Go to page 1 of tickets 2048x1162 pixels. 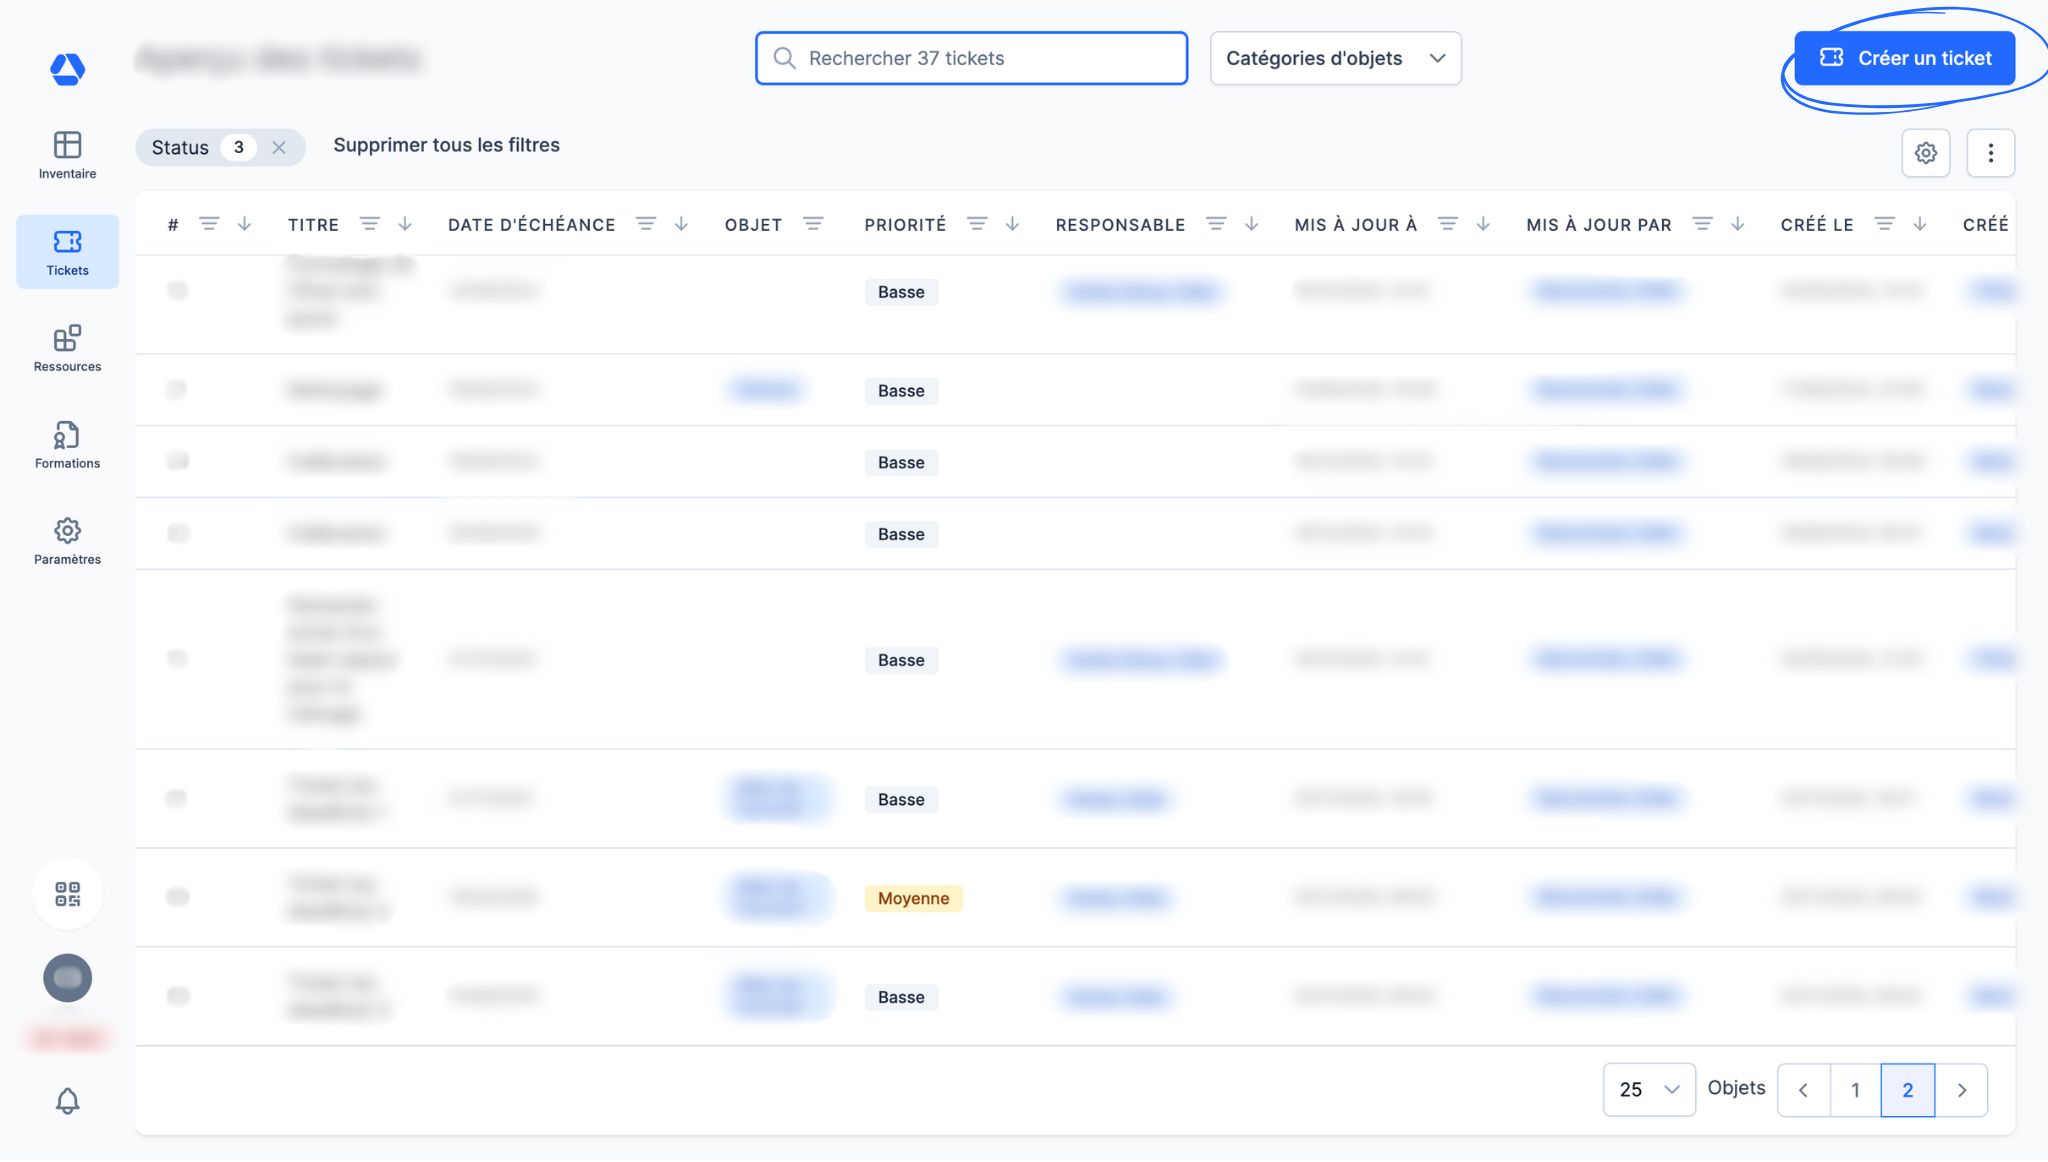click(1855, 1089)
